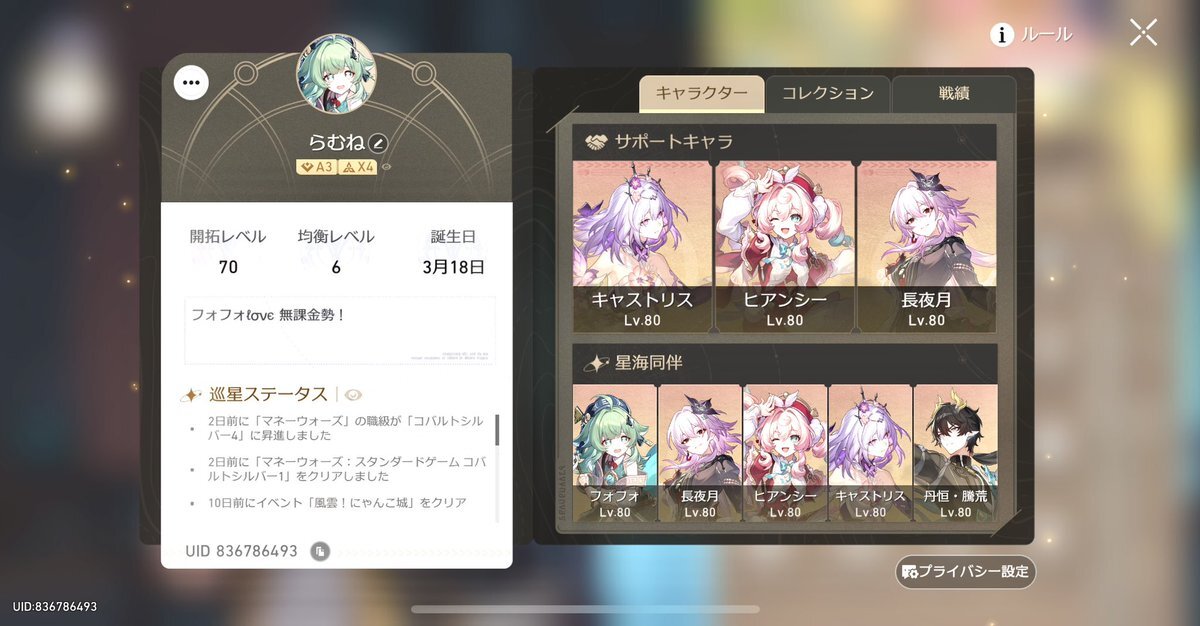1200x626 pixels.
Task: Tap the profile avatar picture
Action: (x=336, y=74)
